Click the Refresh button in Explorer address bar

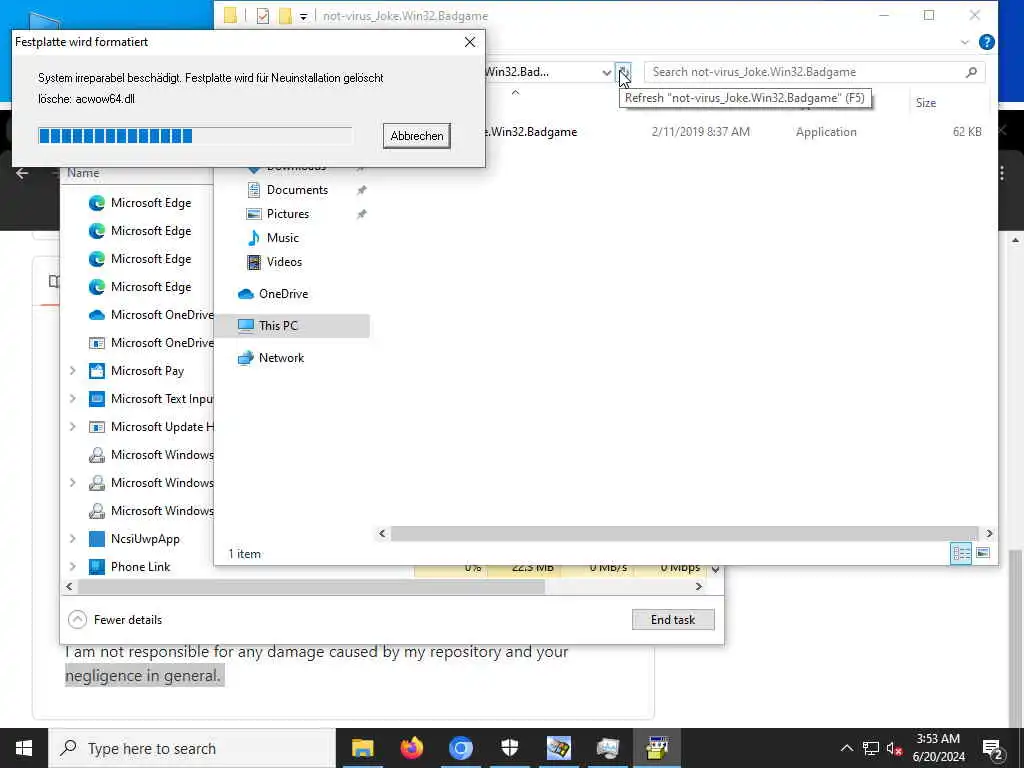[x=624, y=72]
